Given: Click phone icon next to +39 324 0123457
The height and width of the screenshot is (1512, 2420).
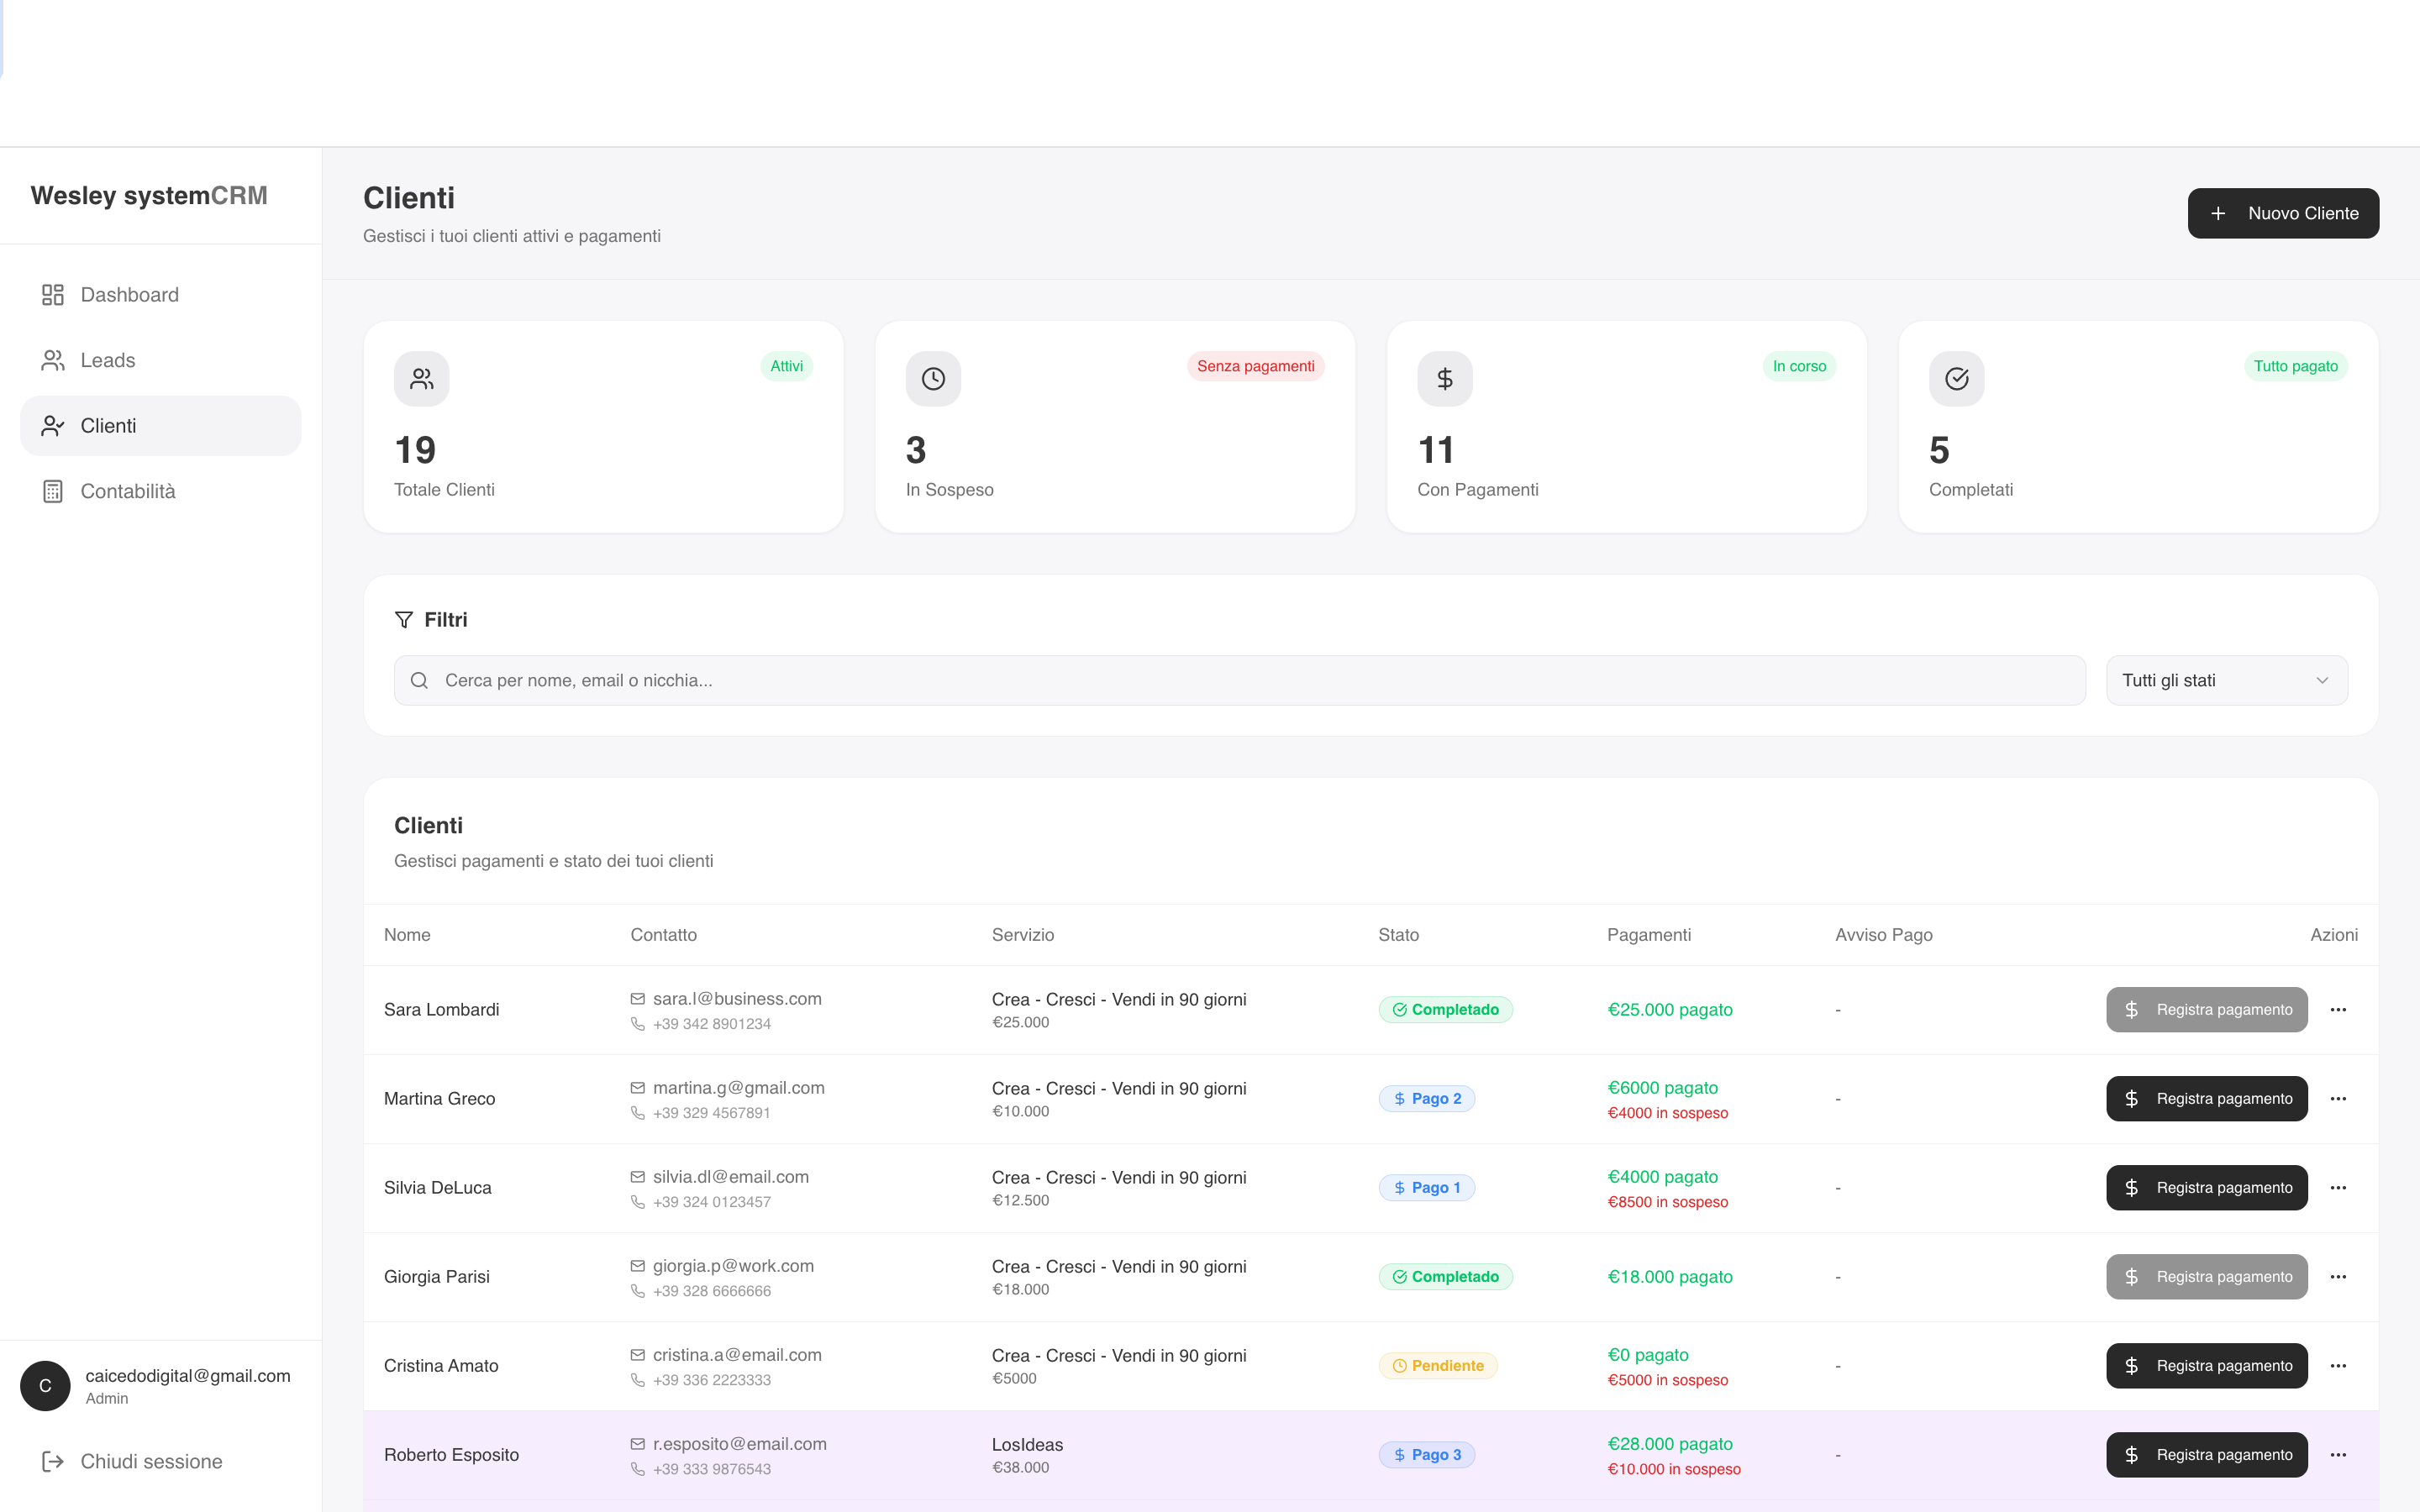Looking at the screenshot, I should tap(637, 1201).
